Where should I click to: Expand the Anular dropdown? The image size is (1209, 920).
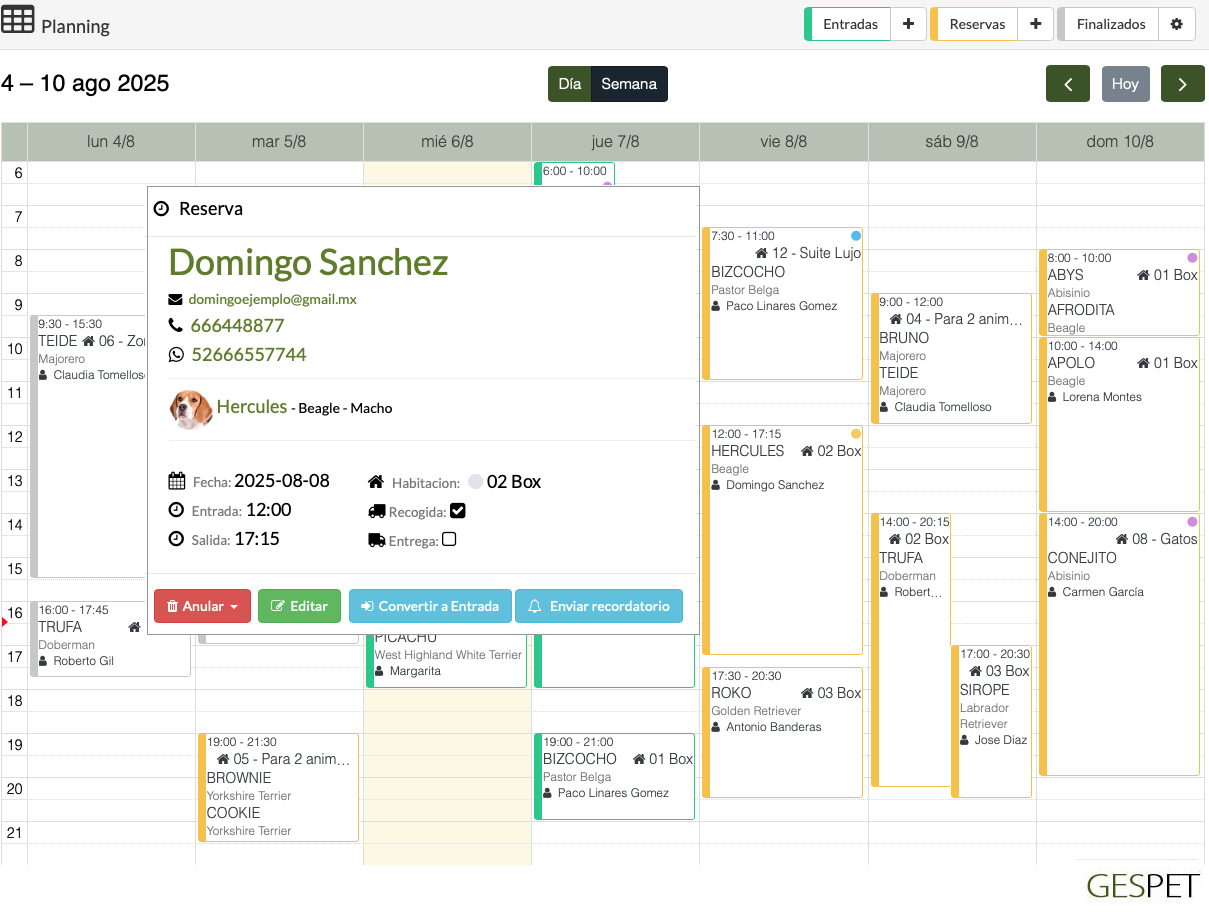click(x=202, y=606)
